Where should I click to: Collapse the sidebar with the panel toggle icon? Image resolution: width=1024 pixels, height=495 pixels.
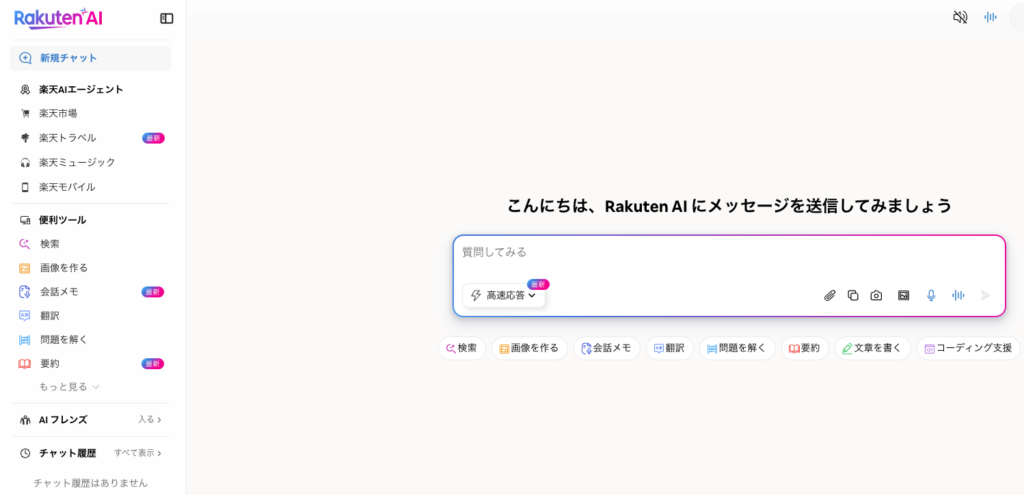click(x=167, y=18)
